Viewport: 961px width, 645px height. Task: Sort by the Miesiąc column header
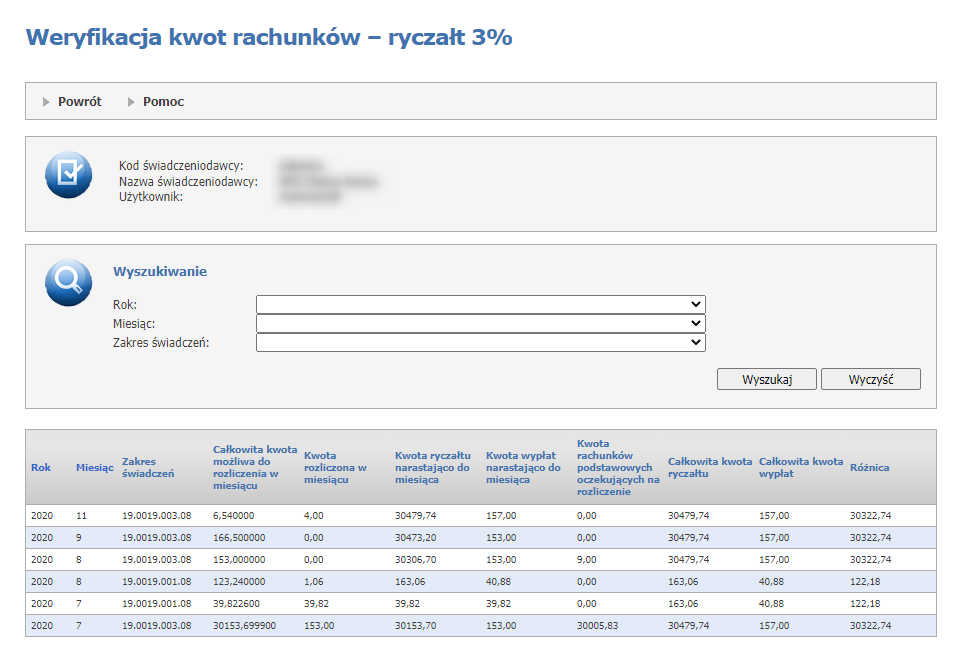tap(94, 467)
